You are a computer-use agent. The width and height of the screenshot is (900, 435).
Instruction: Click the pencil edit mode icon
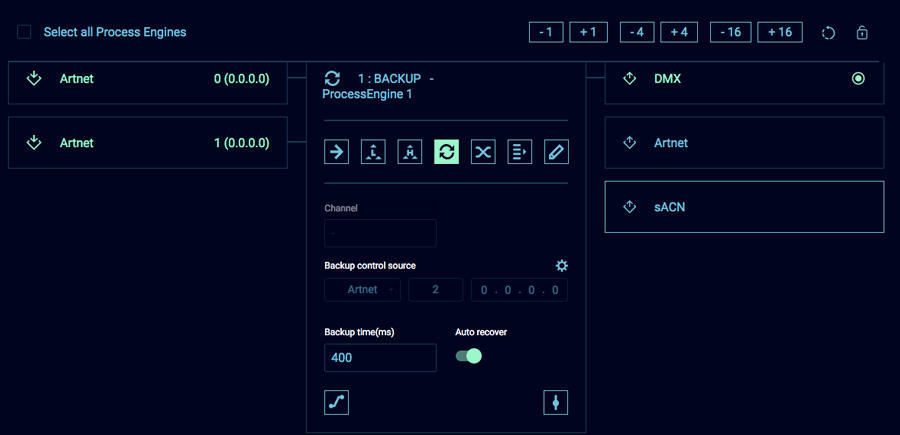[x=556, y=152]
